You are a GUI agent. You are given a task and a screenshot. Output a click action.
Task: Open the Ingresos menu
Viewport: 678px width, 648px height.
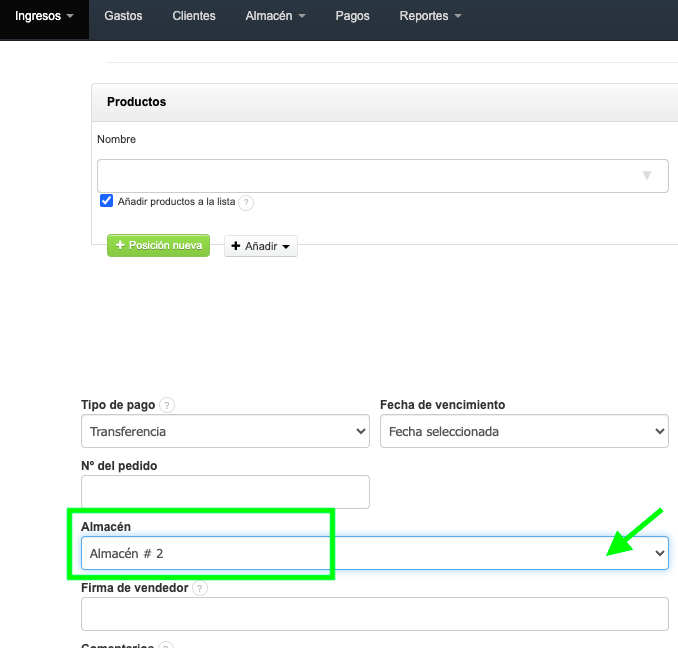[44, 17]
